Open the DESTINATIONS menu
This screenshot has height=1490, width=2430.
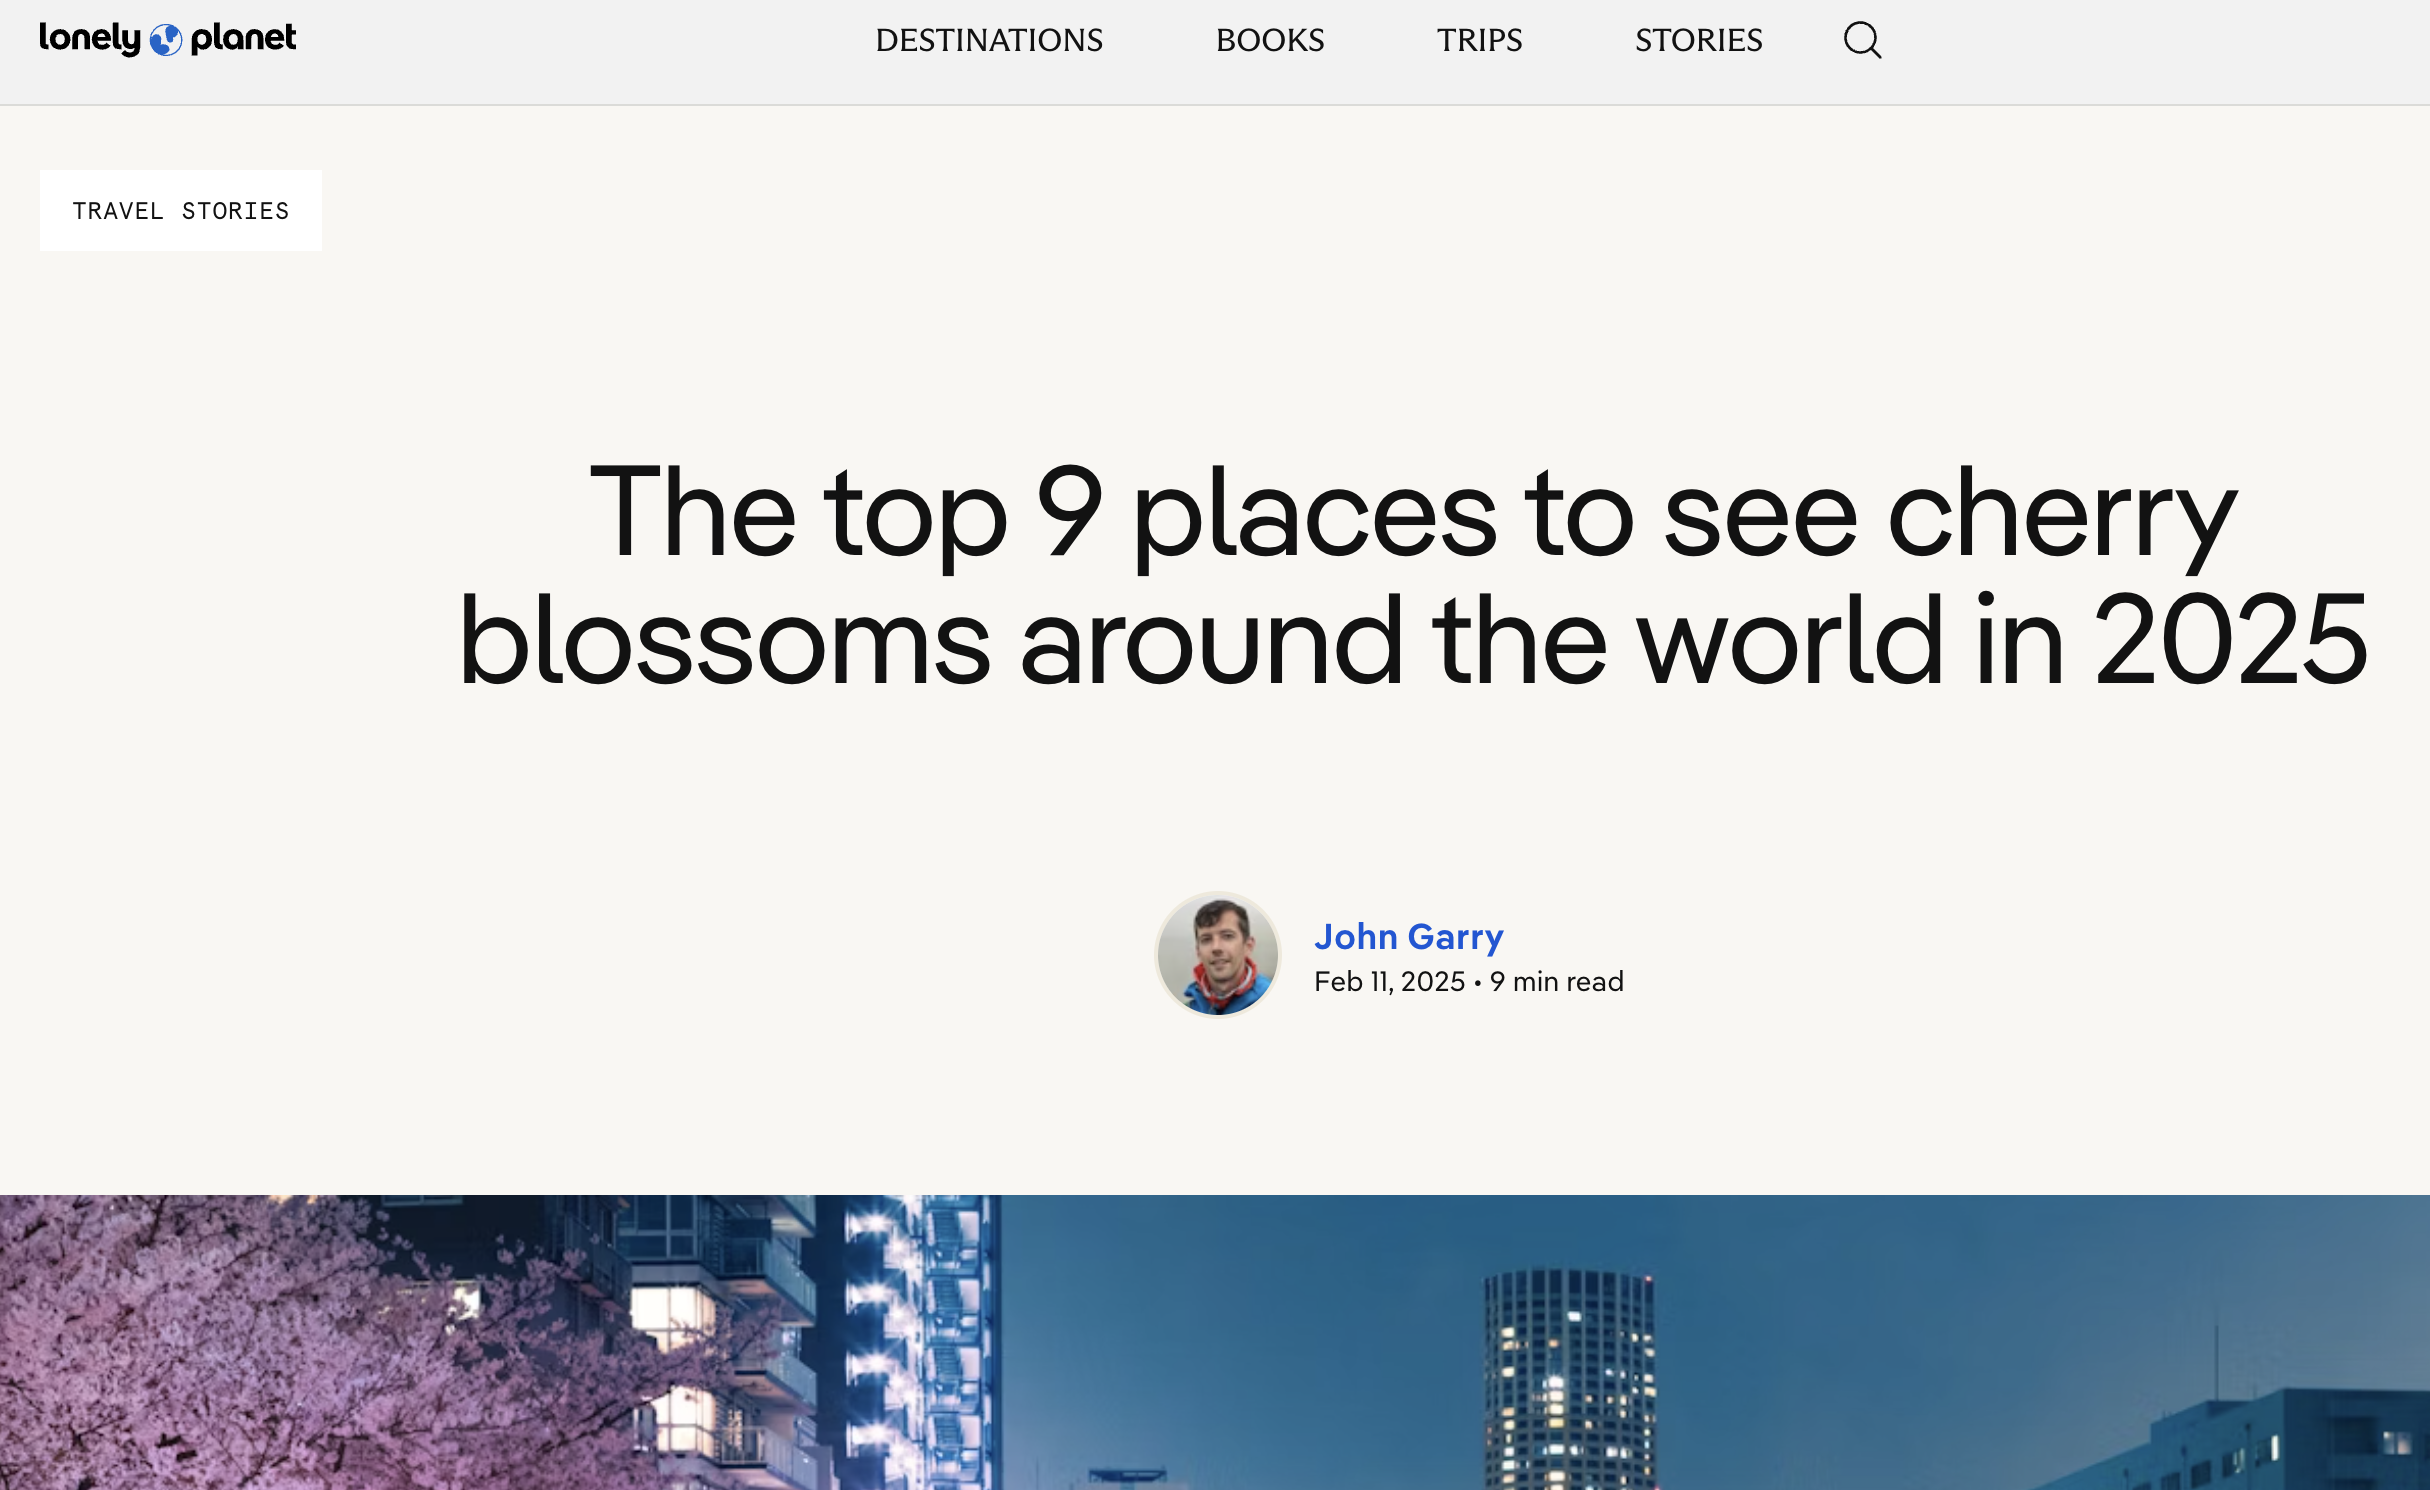pyautogui.click(x=988, y=41)
